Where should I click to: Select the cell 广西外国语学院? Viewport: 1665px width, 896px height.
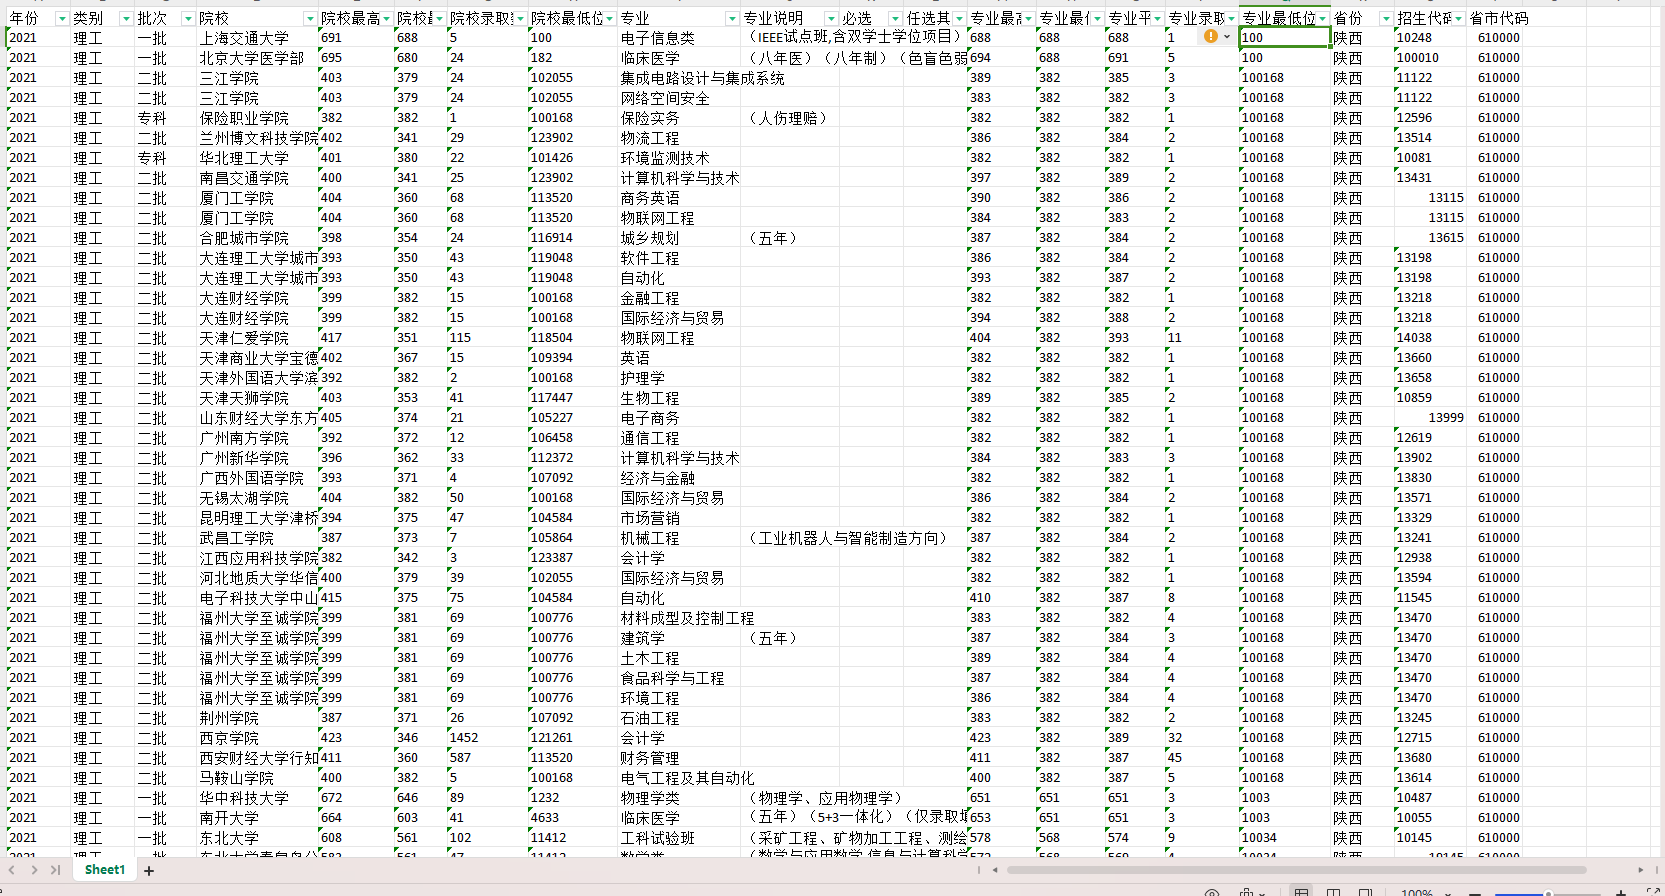[x=257, y=478]
